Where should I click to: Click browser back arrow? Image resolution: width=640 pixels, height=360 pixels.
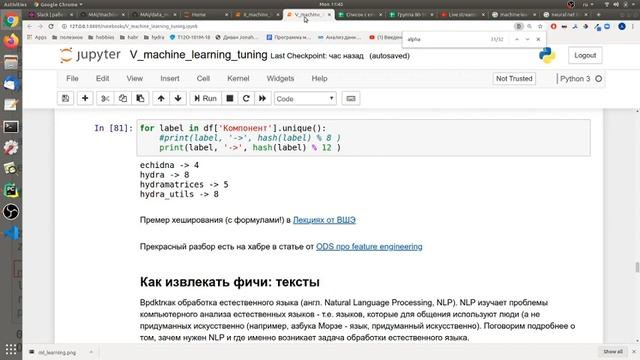pos(29,26)
